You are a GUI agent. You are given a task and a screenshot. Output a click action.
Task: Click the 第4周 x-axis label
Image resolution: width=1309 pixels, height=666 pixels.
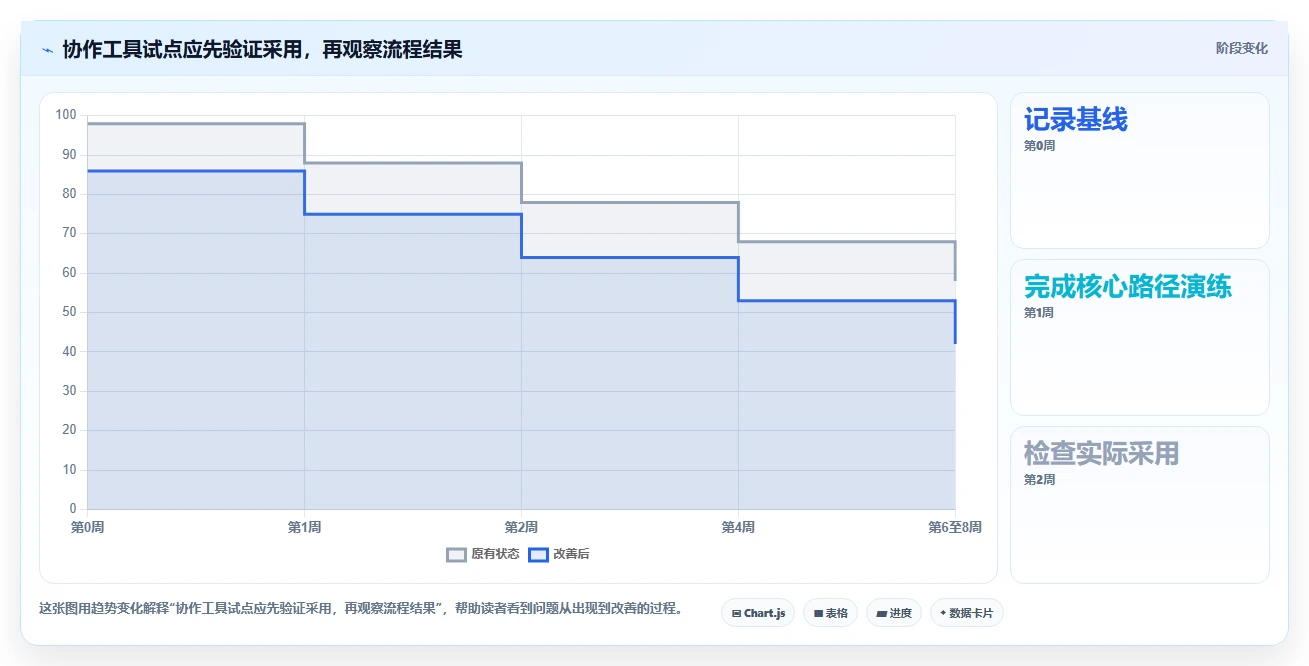click(x=738, y=527)
